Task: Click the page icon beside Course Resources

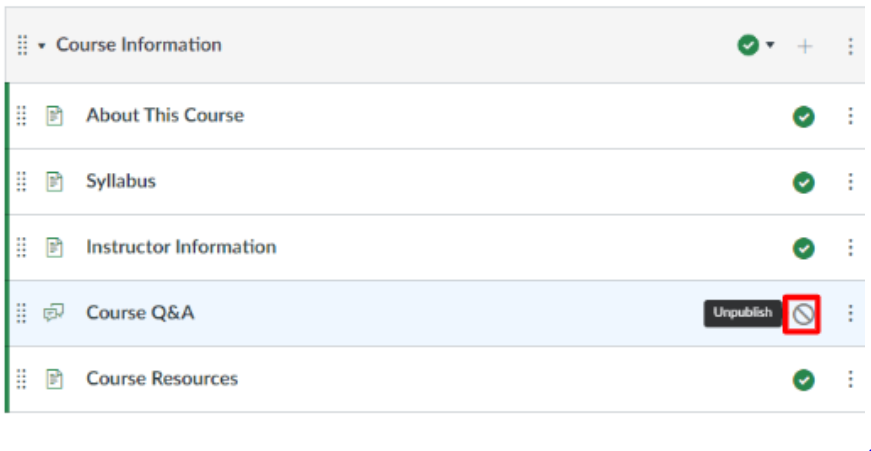Action: tap(54, 379)
